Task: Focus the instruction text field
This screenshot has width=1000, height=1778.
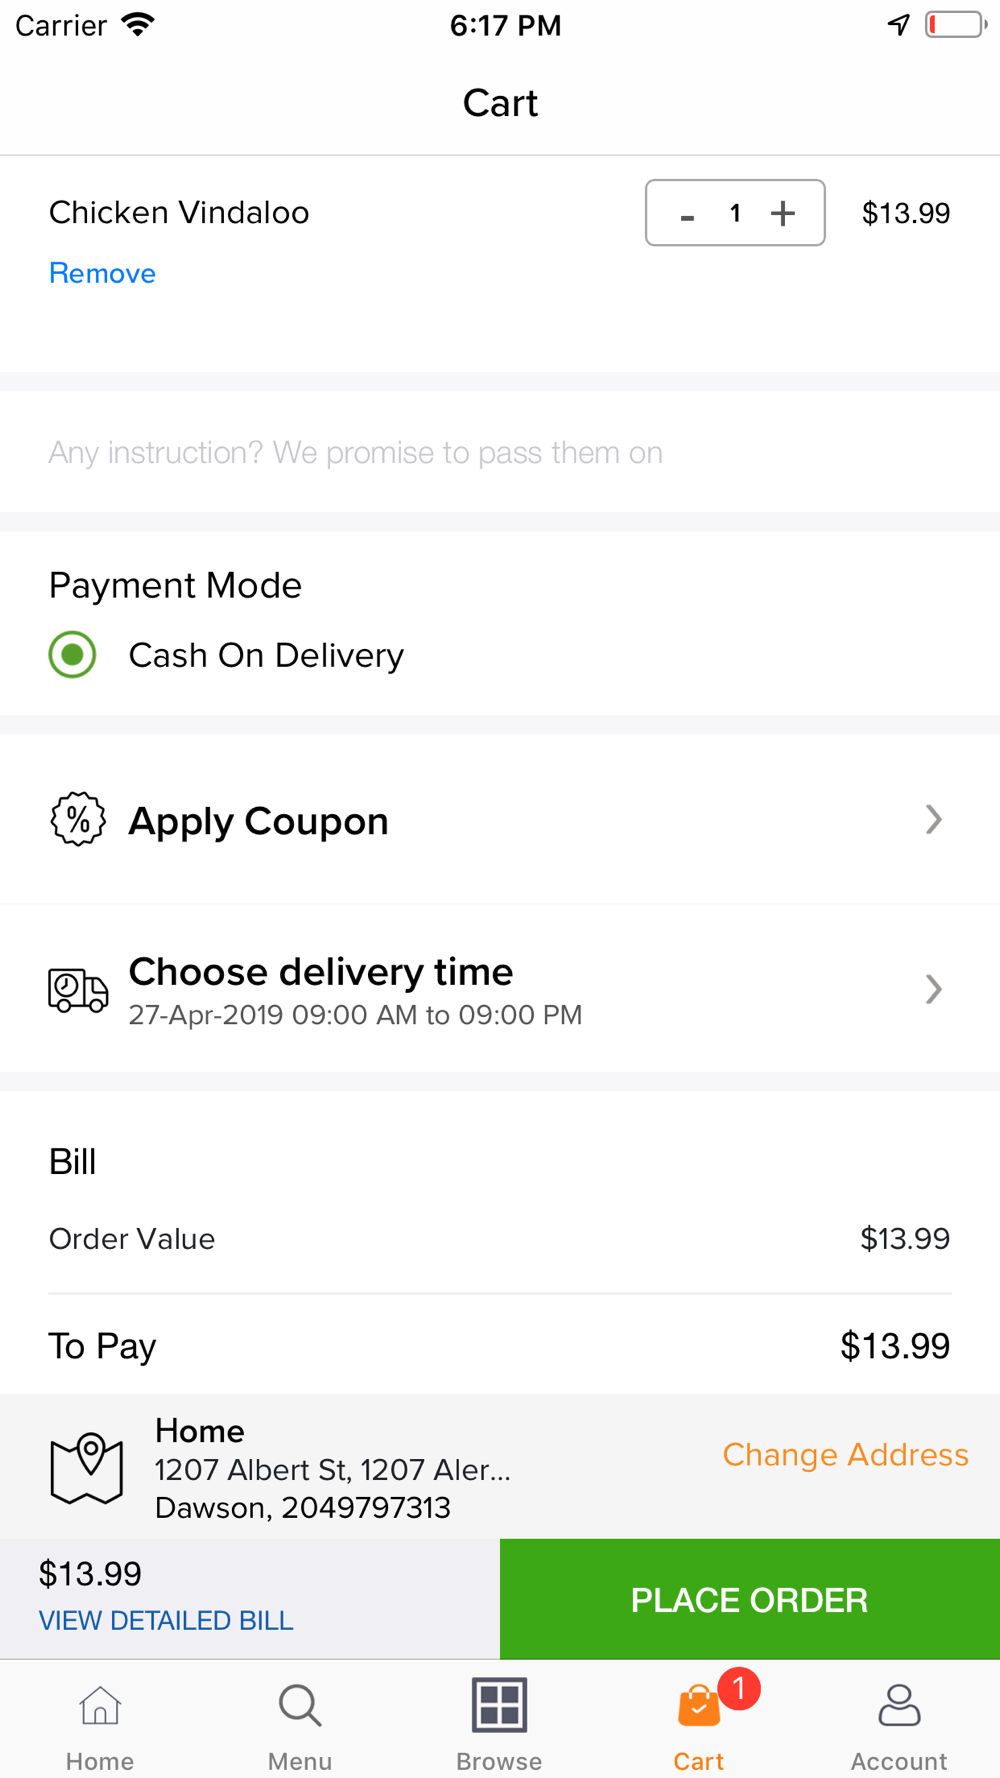Action: (x=500, y=452)
